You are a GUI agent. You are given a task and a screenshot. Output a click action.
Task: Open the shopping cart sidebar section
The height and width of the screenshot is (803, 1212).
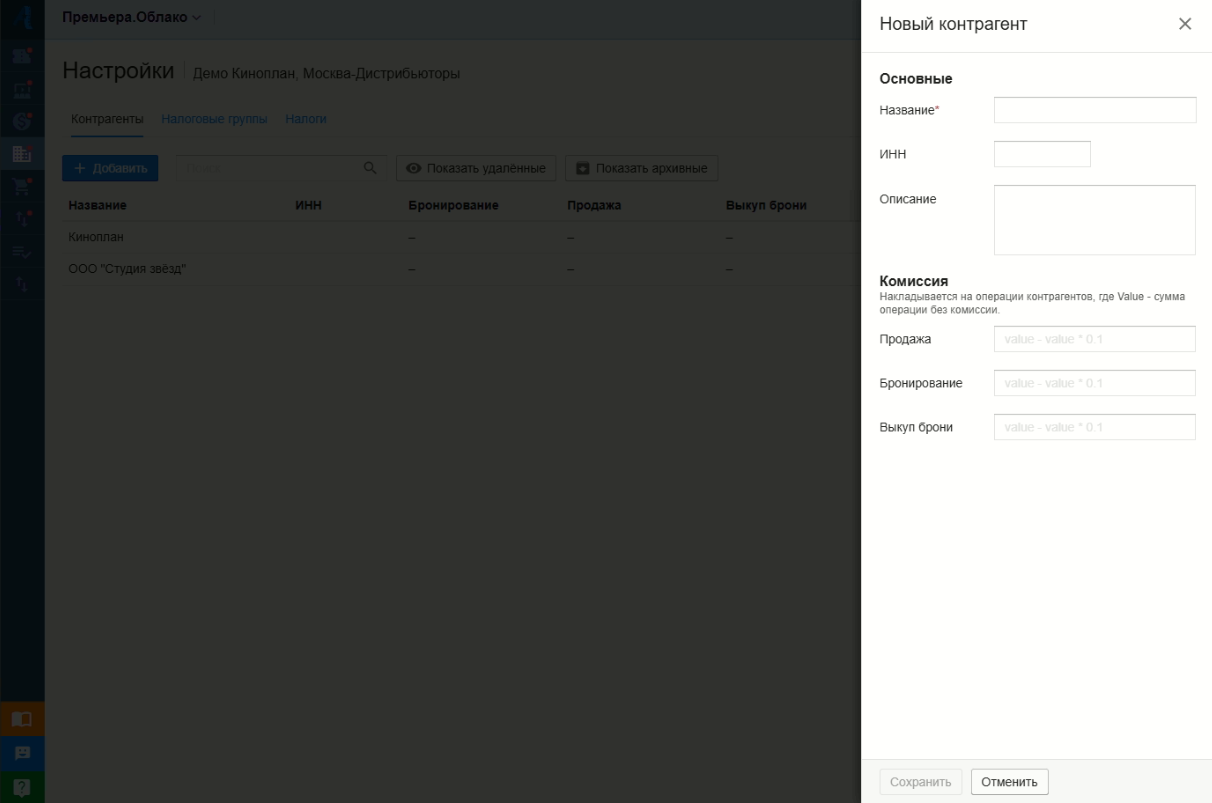(21, 187)
